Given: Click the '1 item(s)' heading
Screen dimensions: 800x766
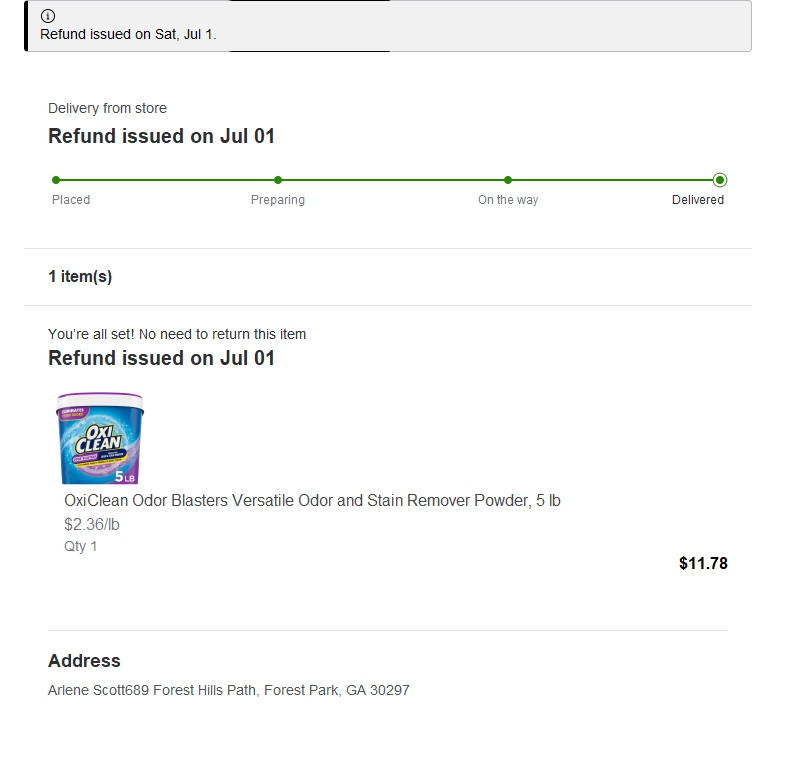Looking at the screenshot, I should pos(80,277).
